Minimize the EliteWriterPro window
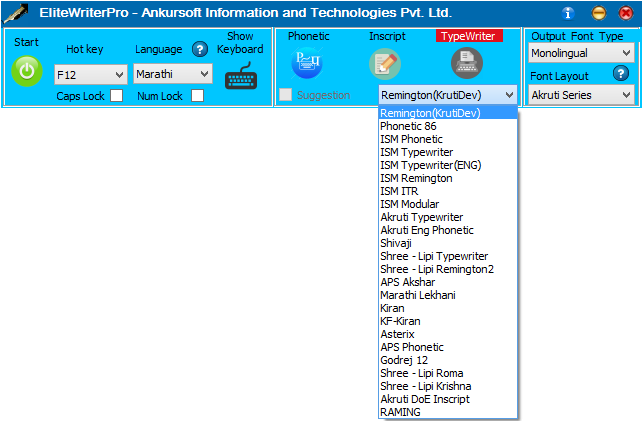This screenshot has height=421, width=644. pos(598,13)
